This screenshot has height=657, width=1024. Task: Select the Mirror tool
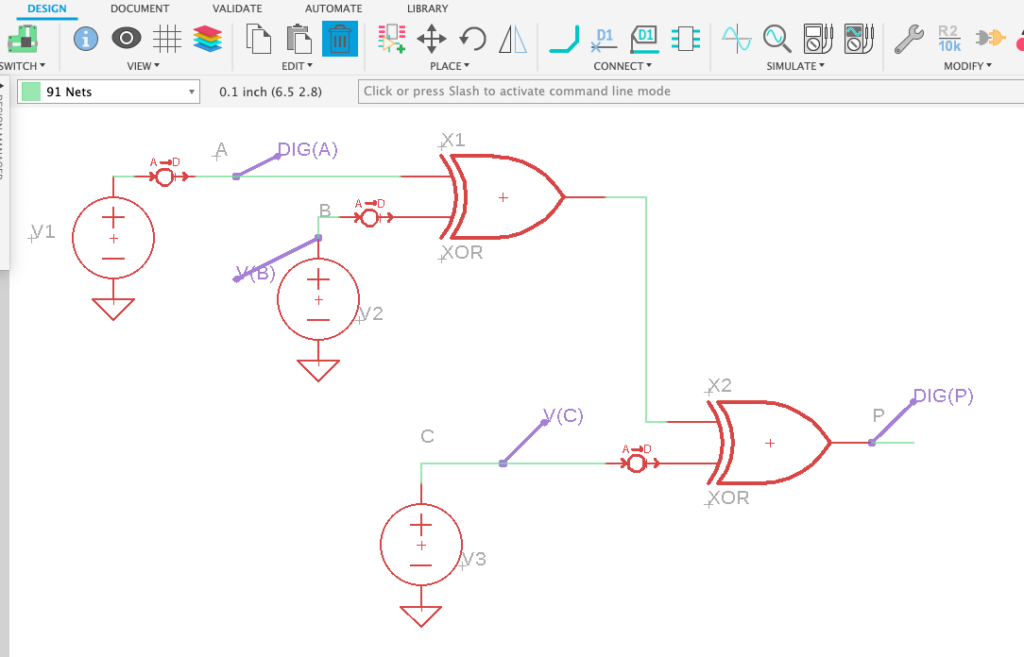[513, 39]
